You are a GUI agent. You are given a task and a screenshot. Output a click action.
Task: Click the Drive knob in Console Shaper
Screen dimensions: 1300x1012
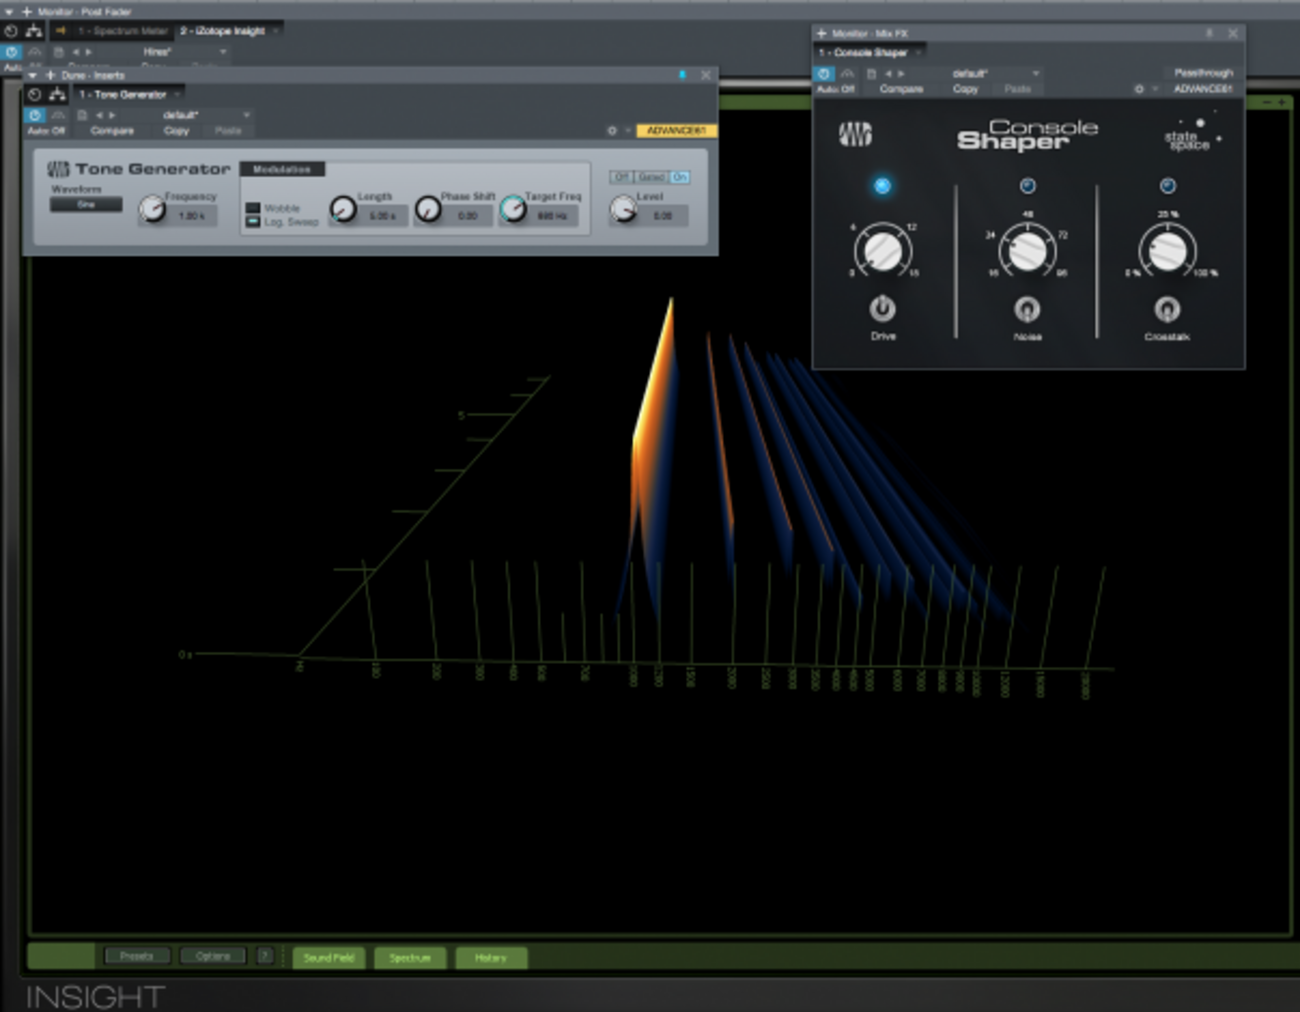882,251
